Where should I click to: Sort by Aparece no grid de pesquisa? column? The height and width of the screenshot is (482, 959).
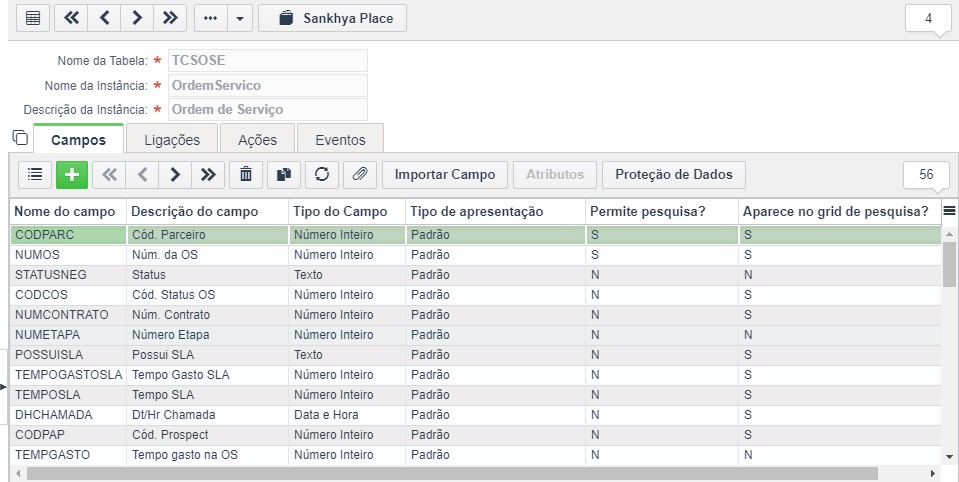840,212
